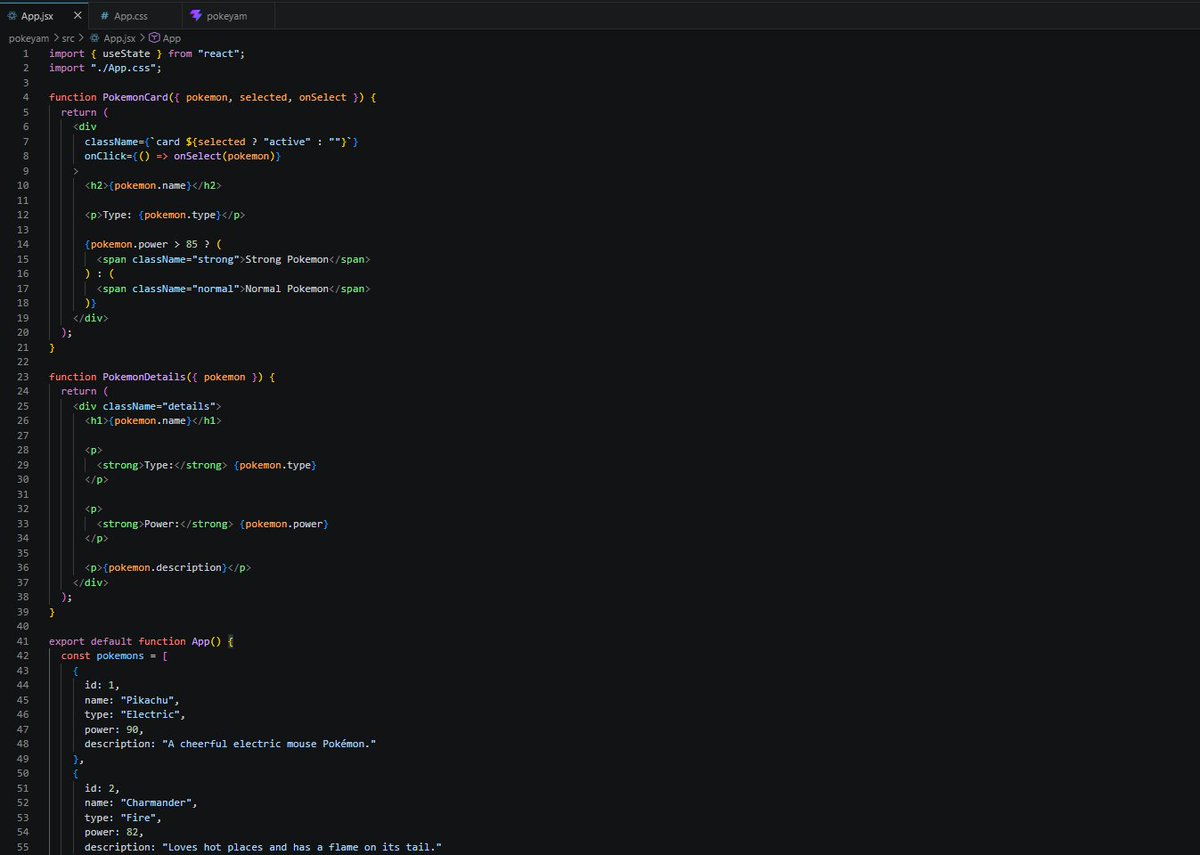Click the power value 90
Image resolution: width=1200 pixels, height=855 pixels.
(x=132, y=730)
